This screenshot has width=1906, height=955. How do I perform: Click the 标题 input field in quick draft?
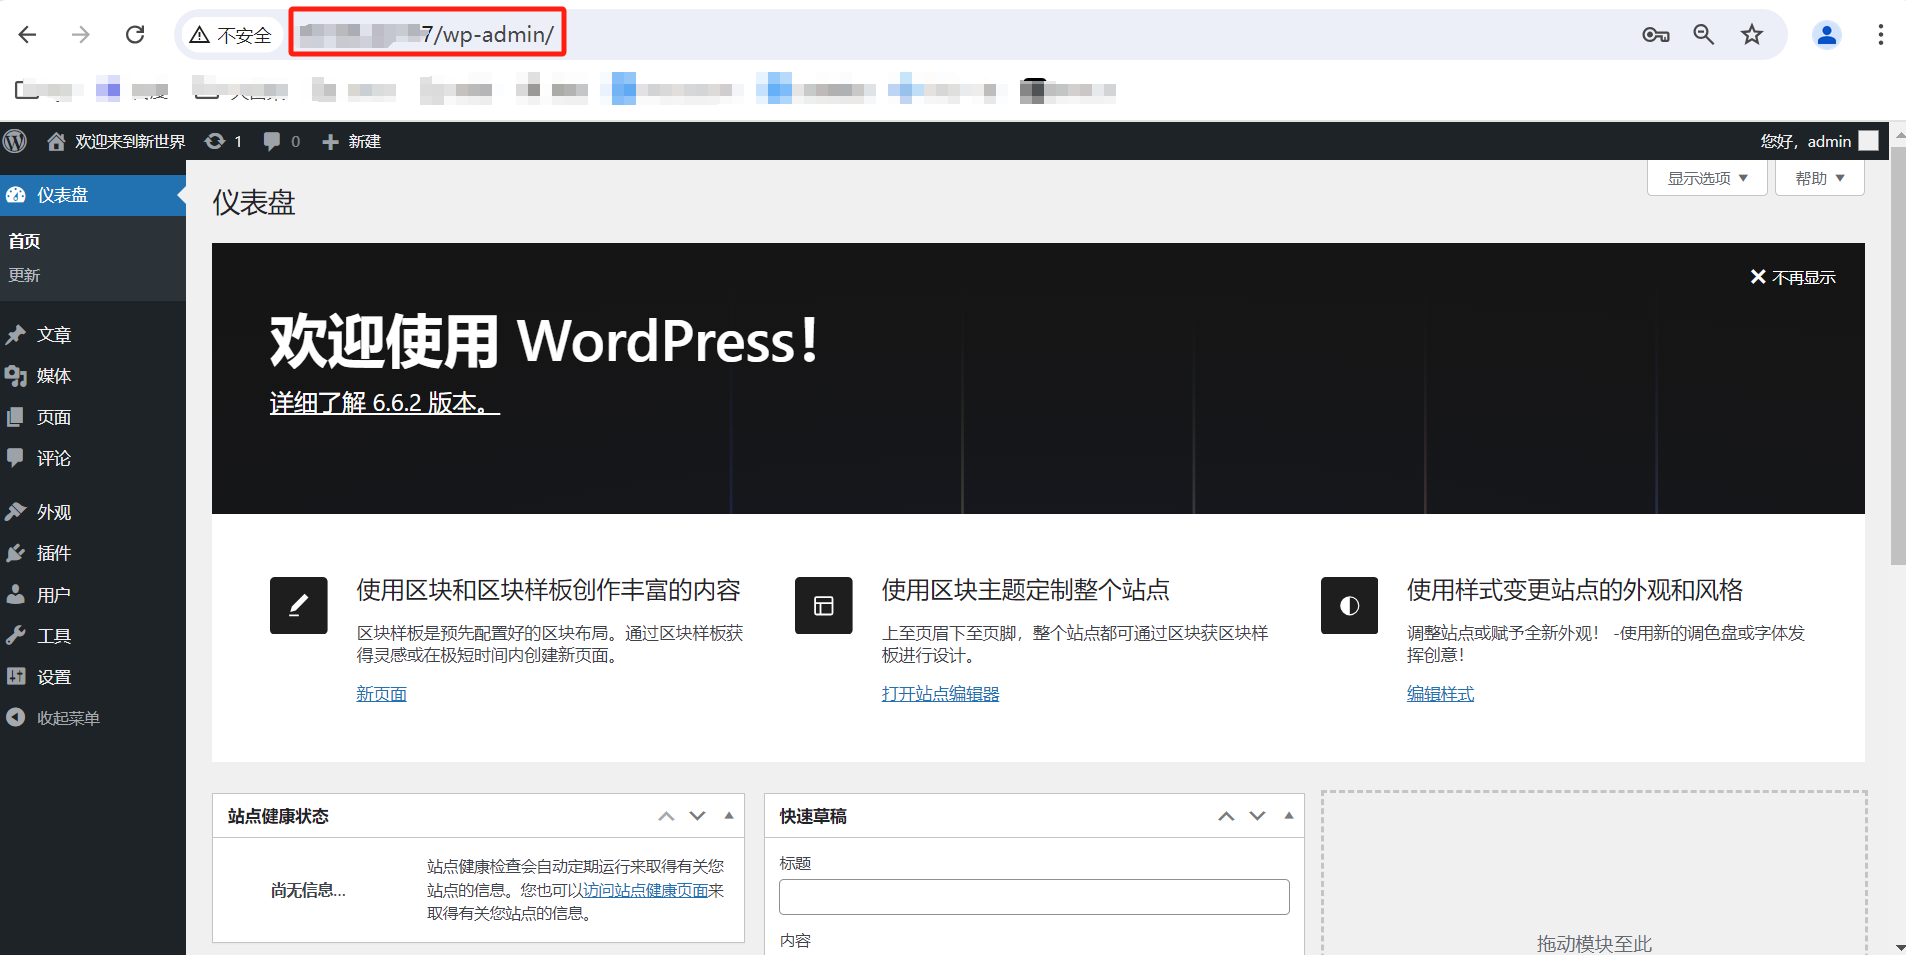1034,897
